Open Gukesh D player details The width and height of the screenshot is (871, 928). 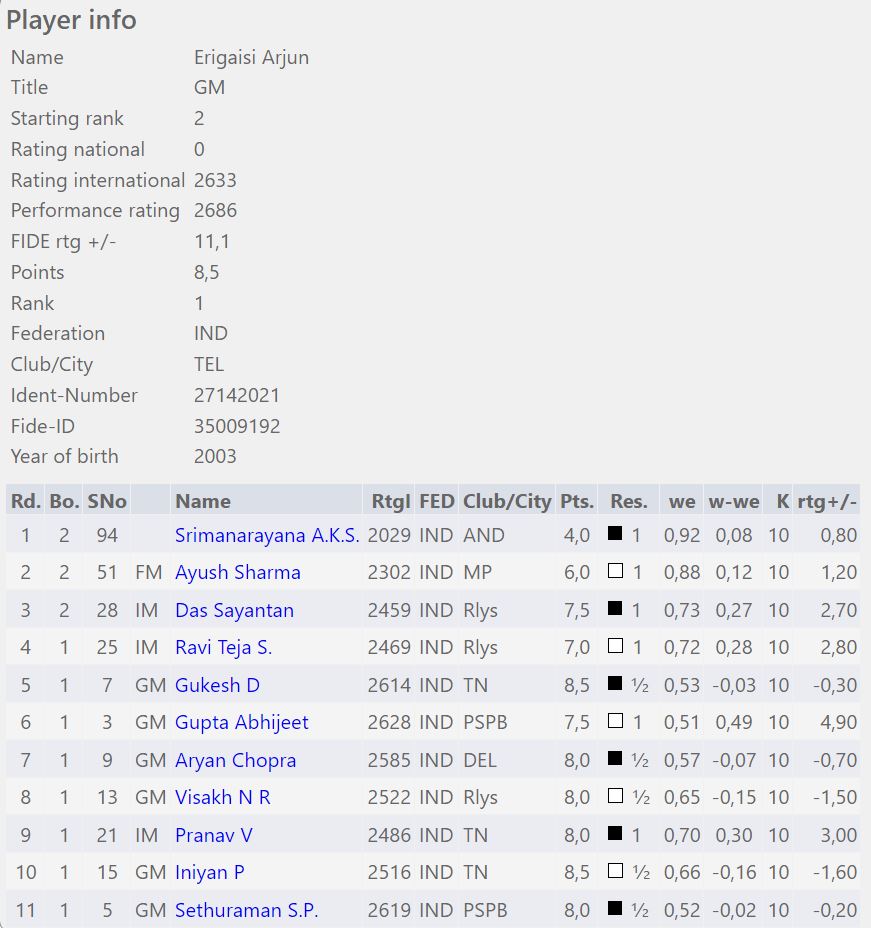pyautogui.click(x=217, y=685)
